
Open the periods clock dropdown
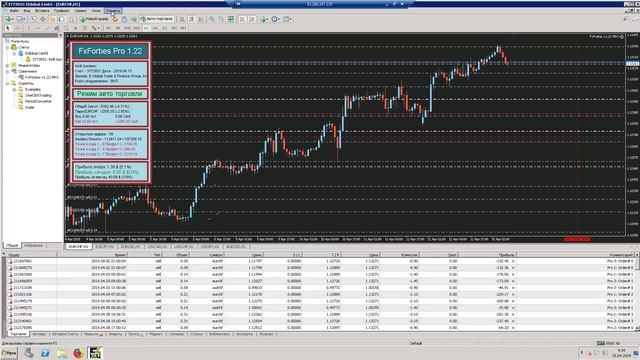coord(275,19)
